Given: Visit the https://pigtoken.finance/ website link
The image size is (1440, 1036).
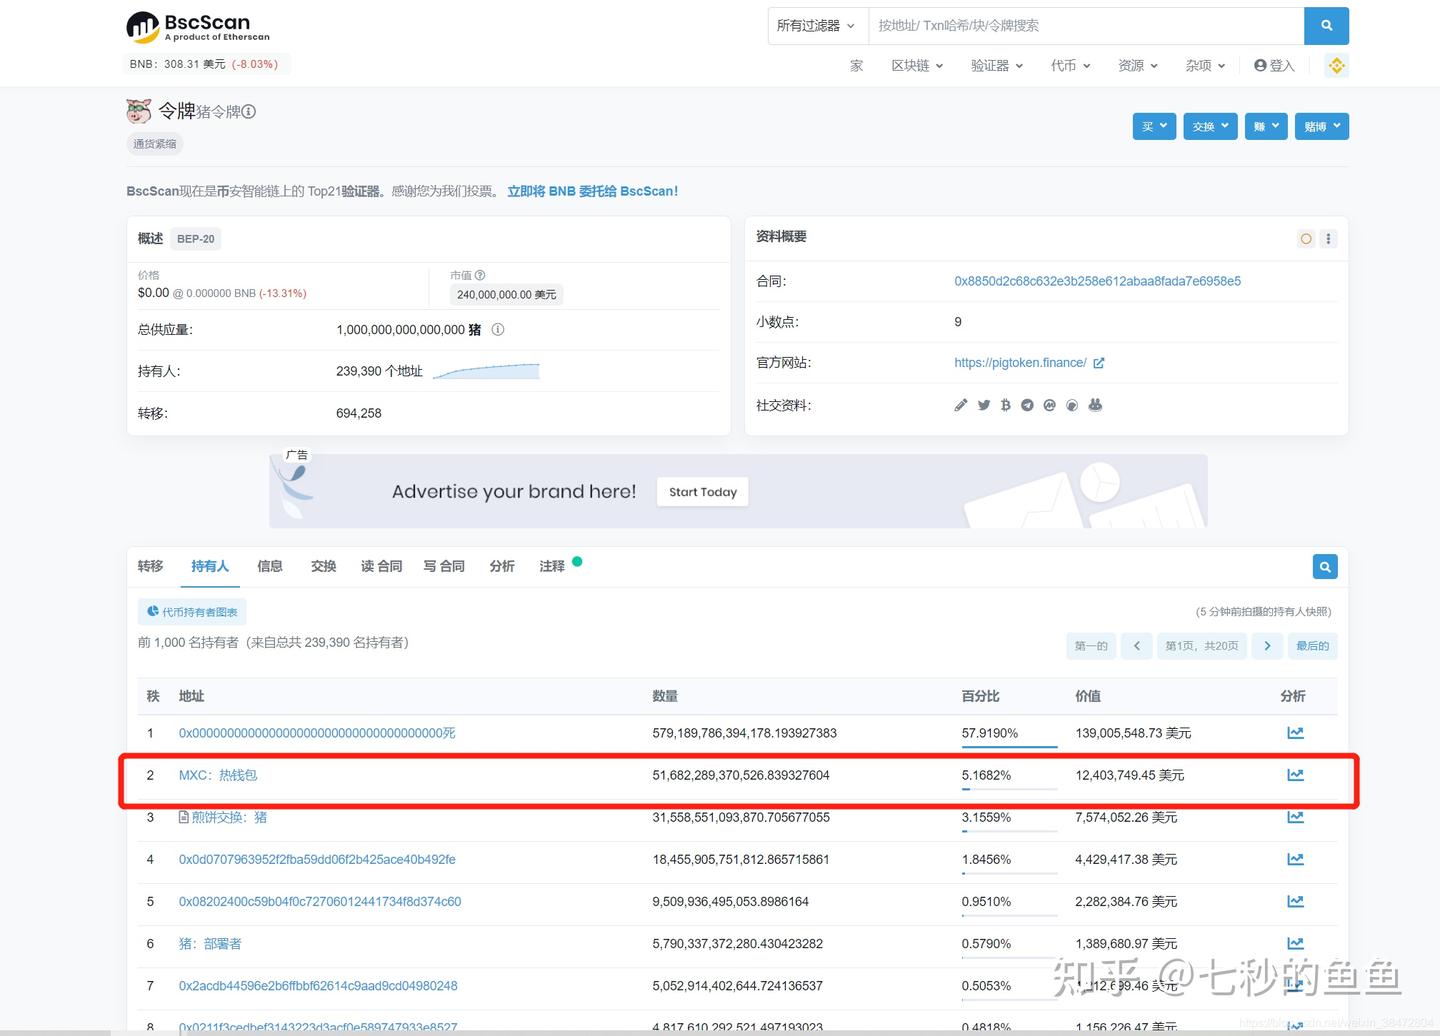Looking at the screenshot, I should click(x=1020, y=363).
